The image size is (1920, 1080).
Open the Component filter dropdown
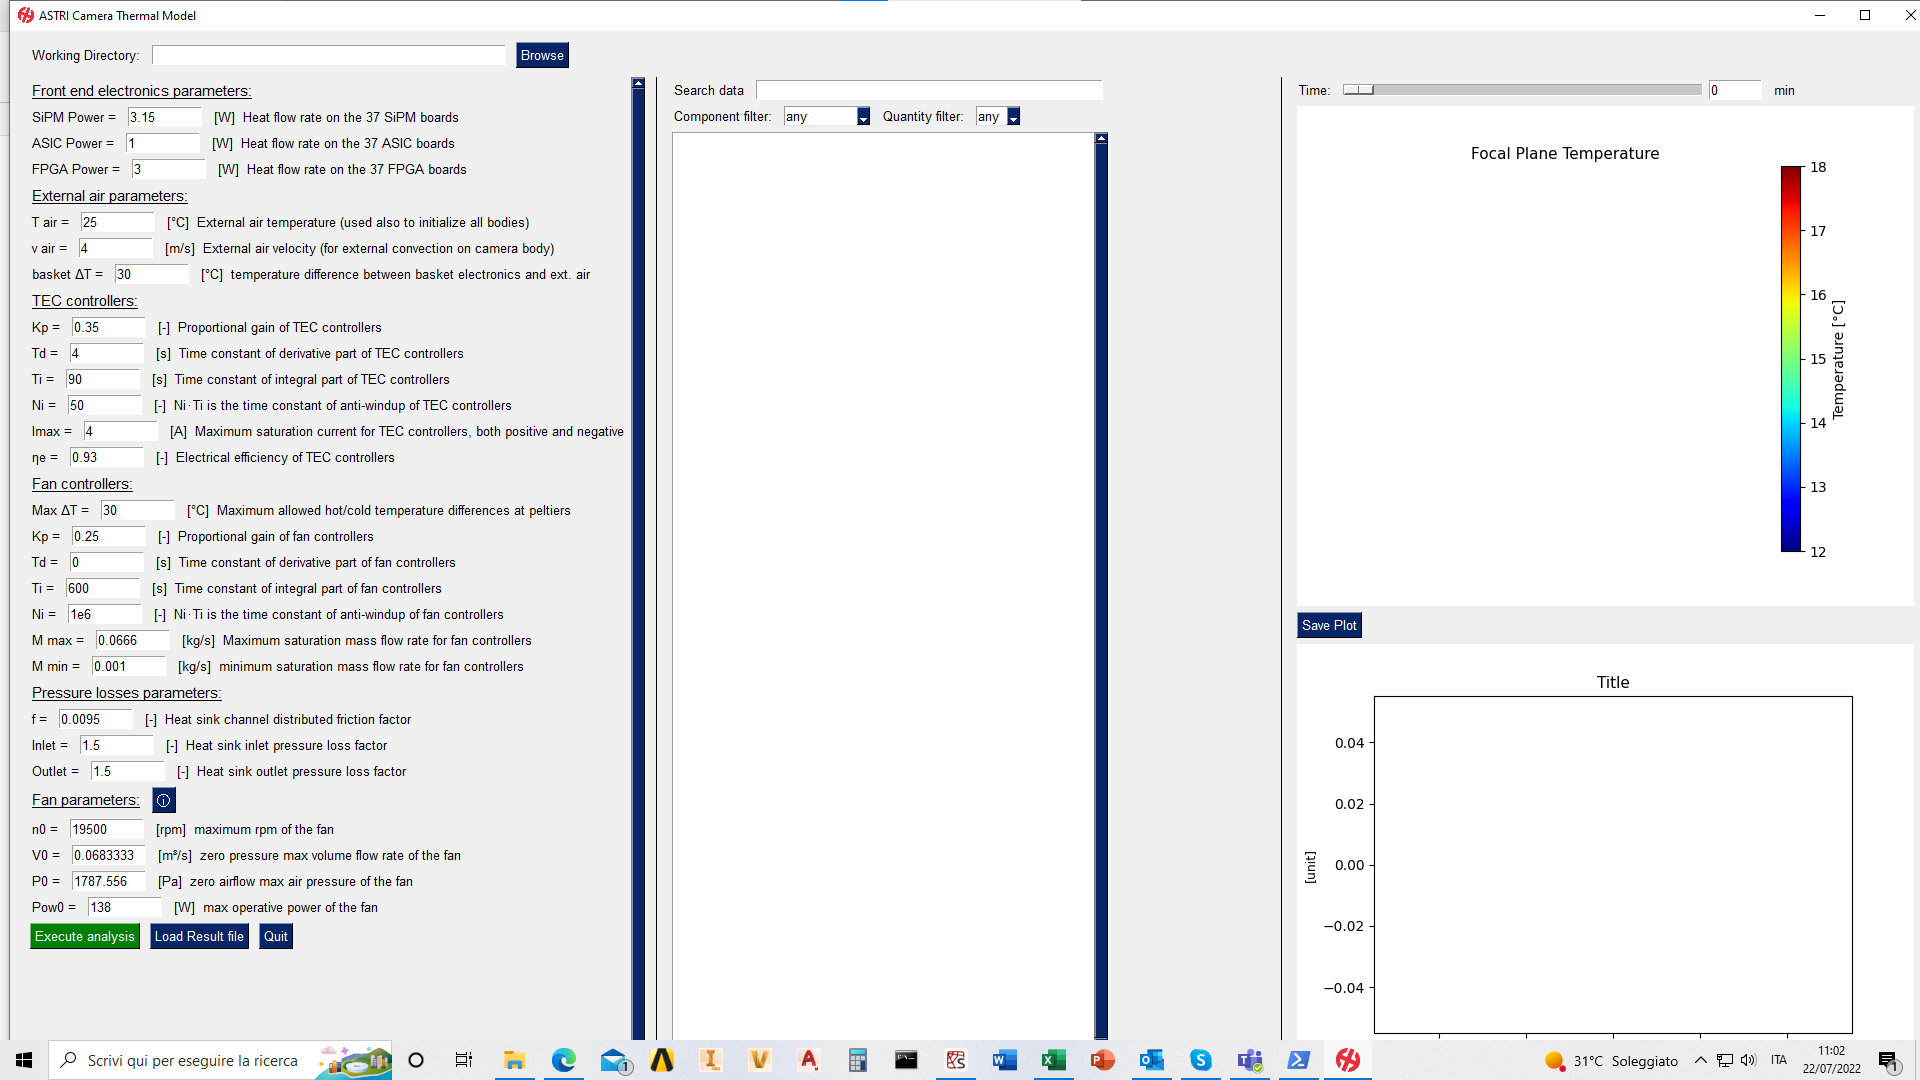pos(863,116)
